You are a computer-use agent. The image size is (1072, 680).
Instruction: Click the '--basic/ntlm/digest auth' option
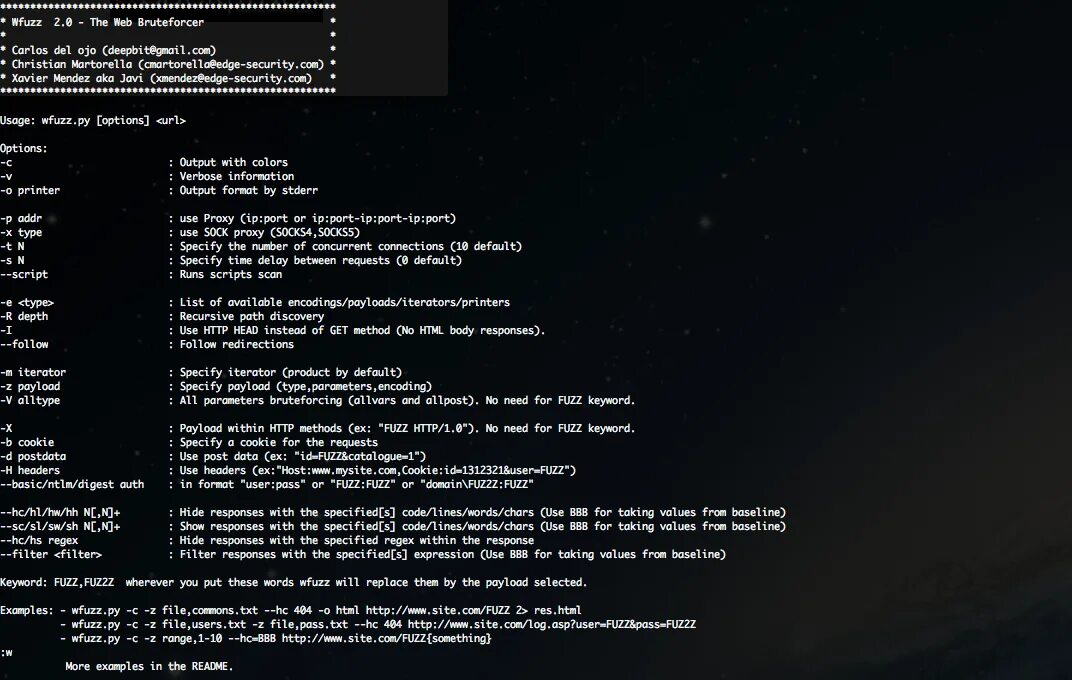pos(72,485)
